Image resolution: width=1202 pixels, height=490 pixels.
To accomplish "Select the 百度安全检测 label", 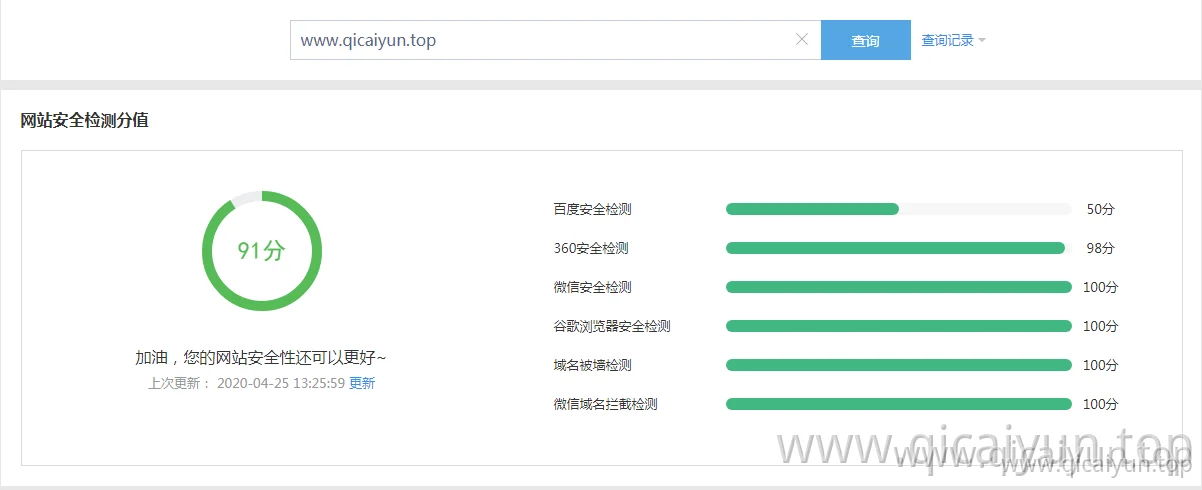I will [x=593, y=209].
